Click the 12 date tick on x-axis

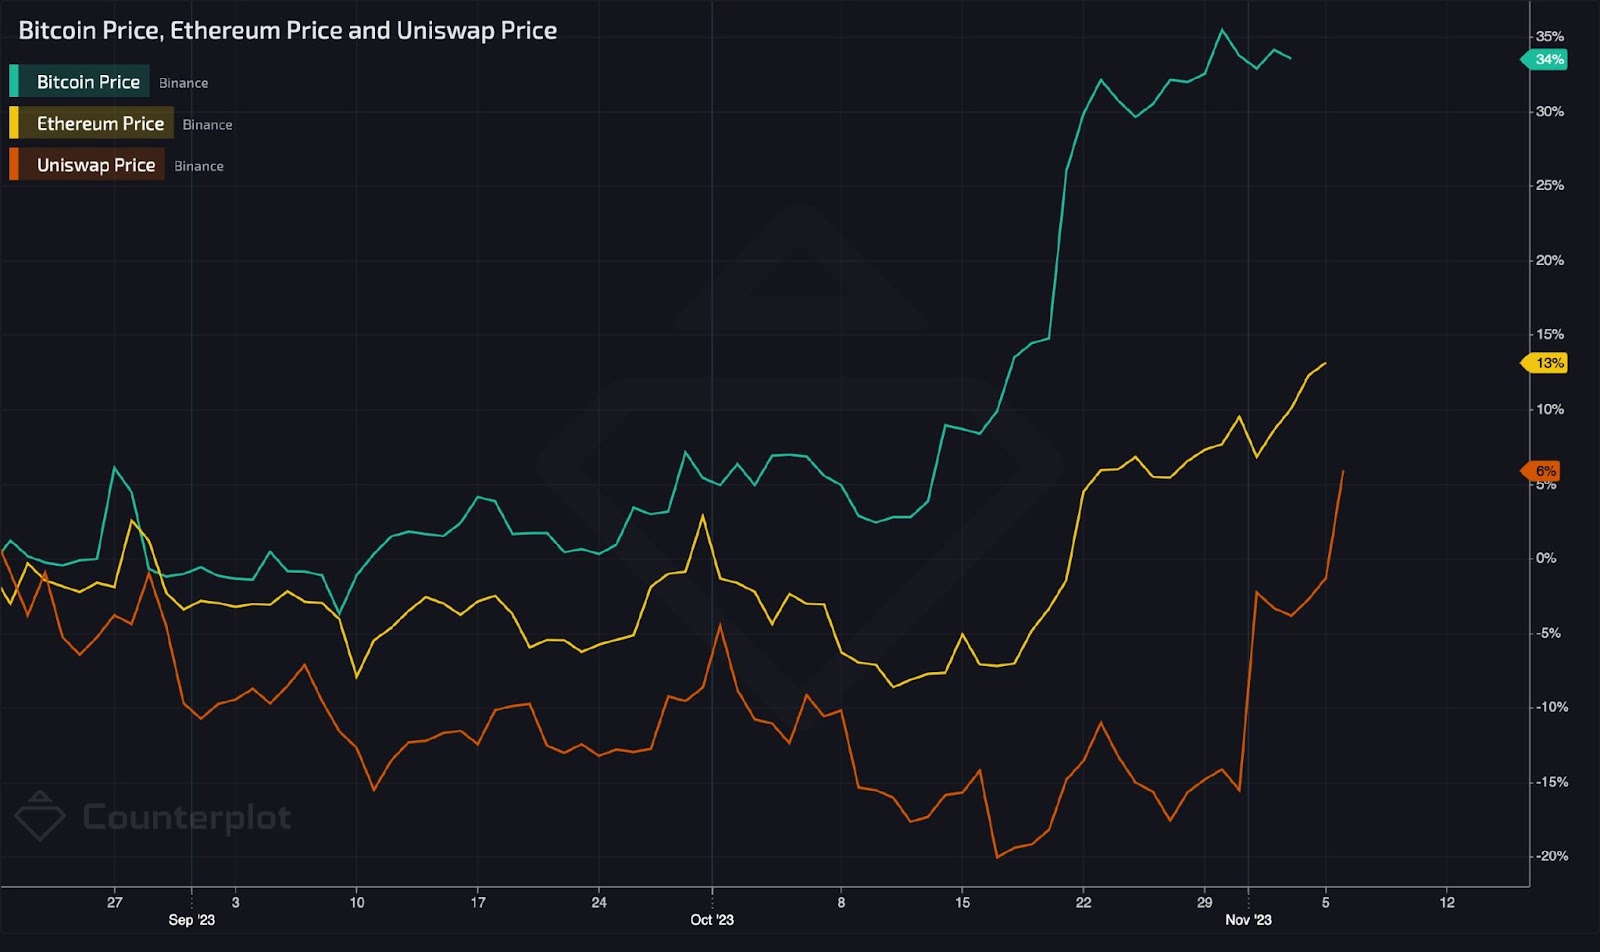pyautogui.click(x=1447, y=902)
